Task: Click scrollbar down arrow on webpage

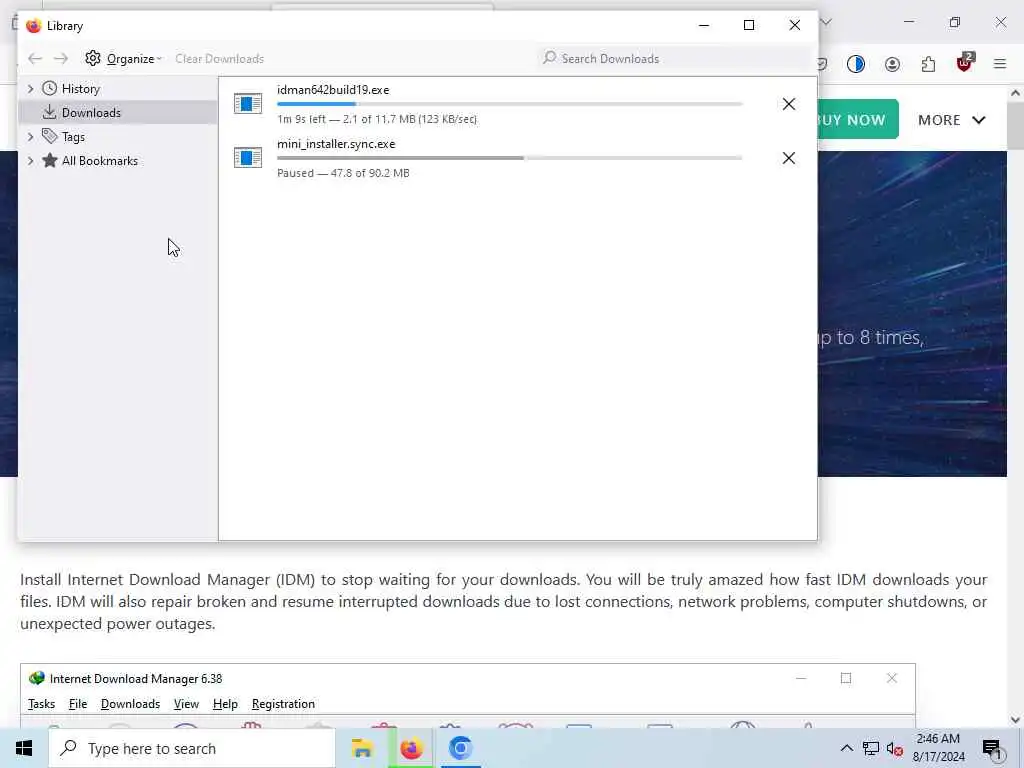Action: point(1015,719)
